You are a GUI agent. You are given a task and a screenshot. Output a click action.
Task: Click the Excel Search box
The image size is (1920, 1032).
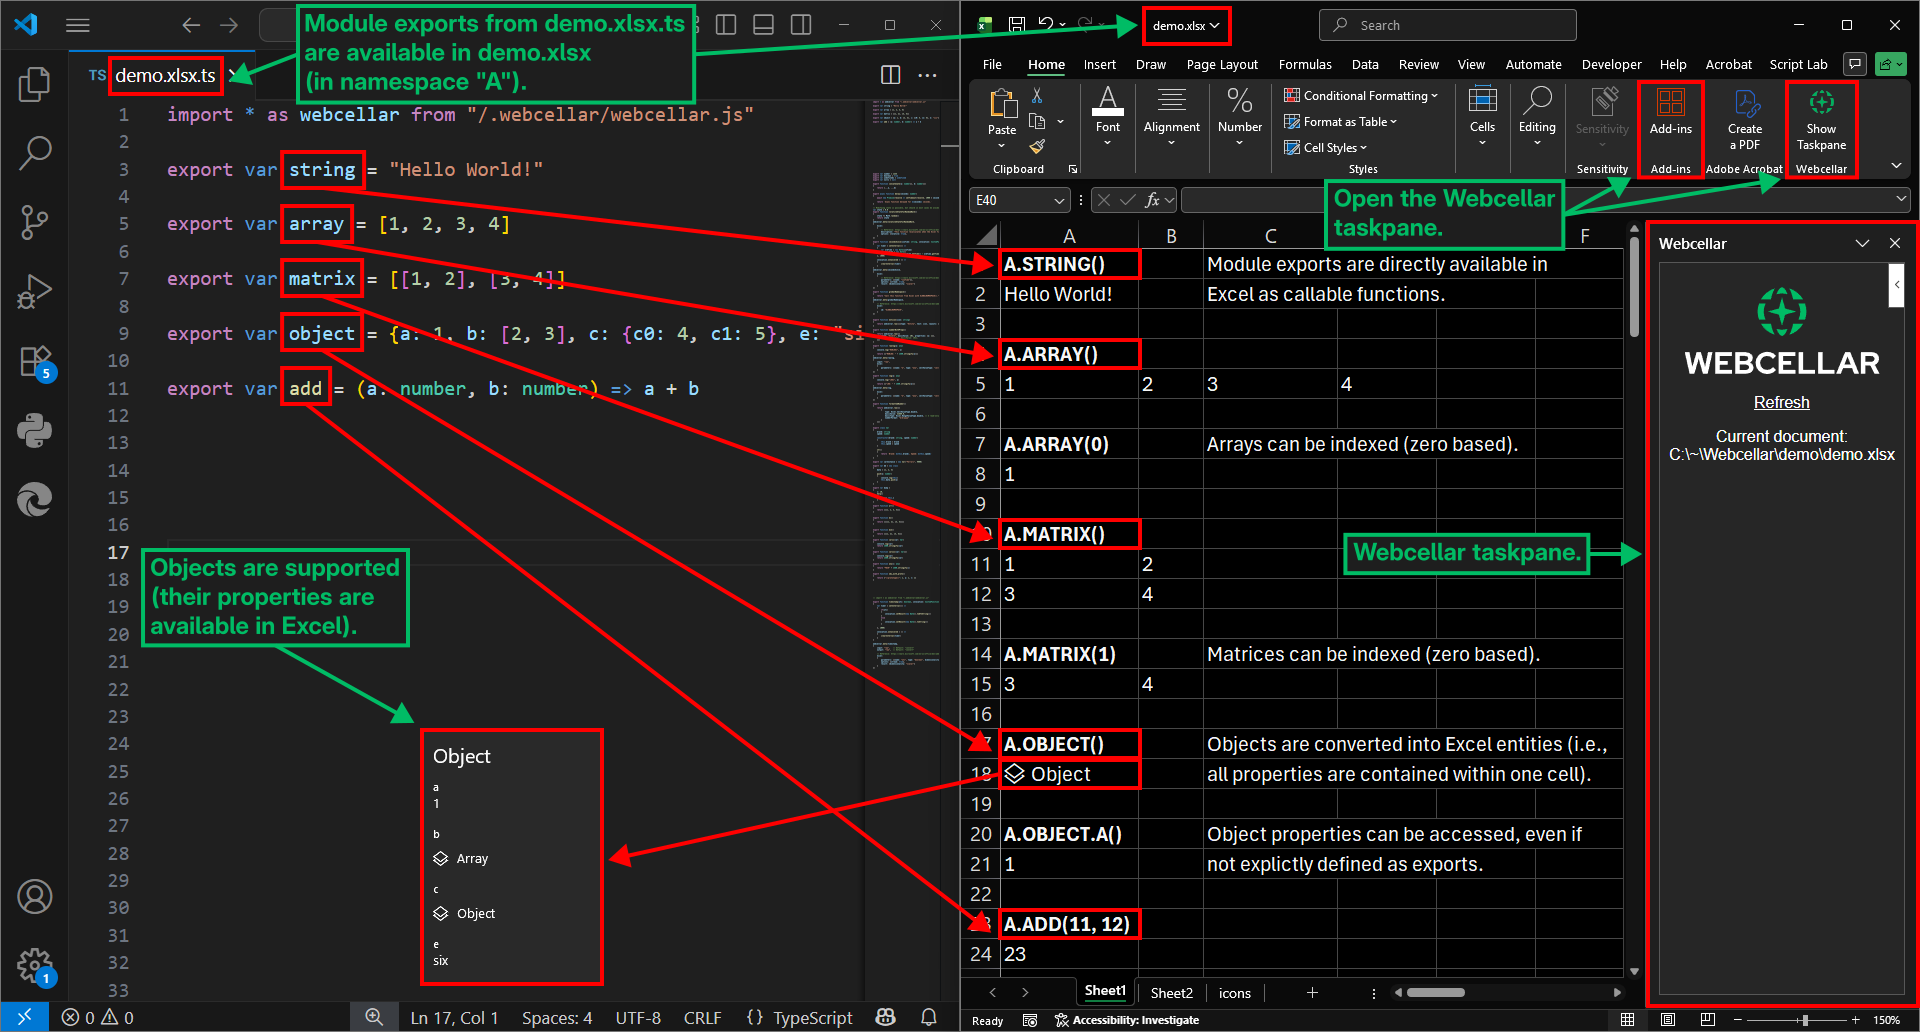(x=1447, y=25)
